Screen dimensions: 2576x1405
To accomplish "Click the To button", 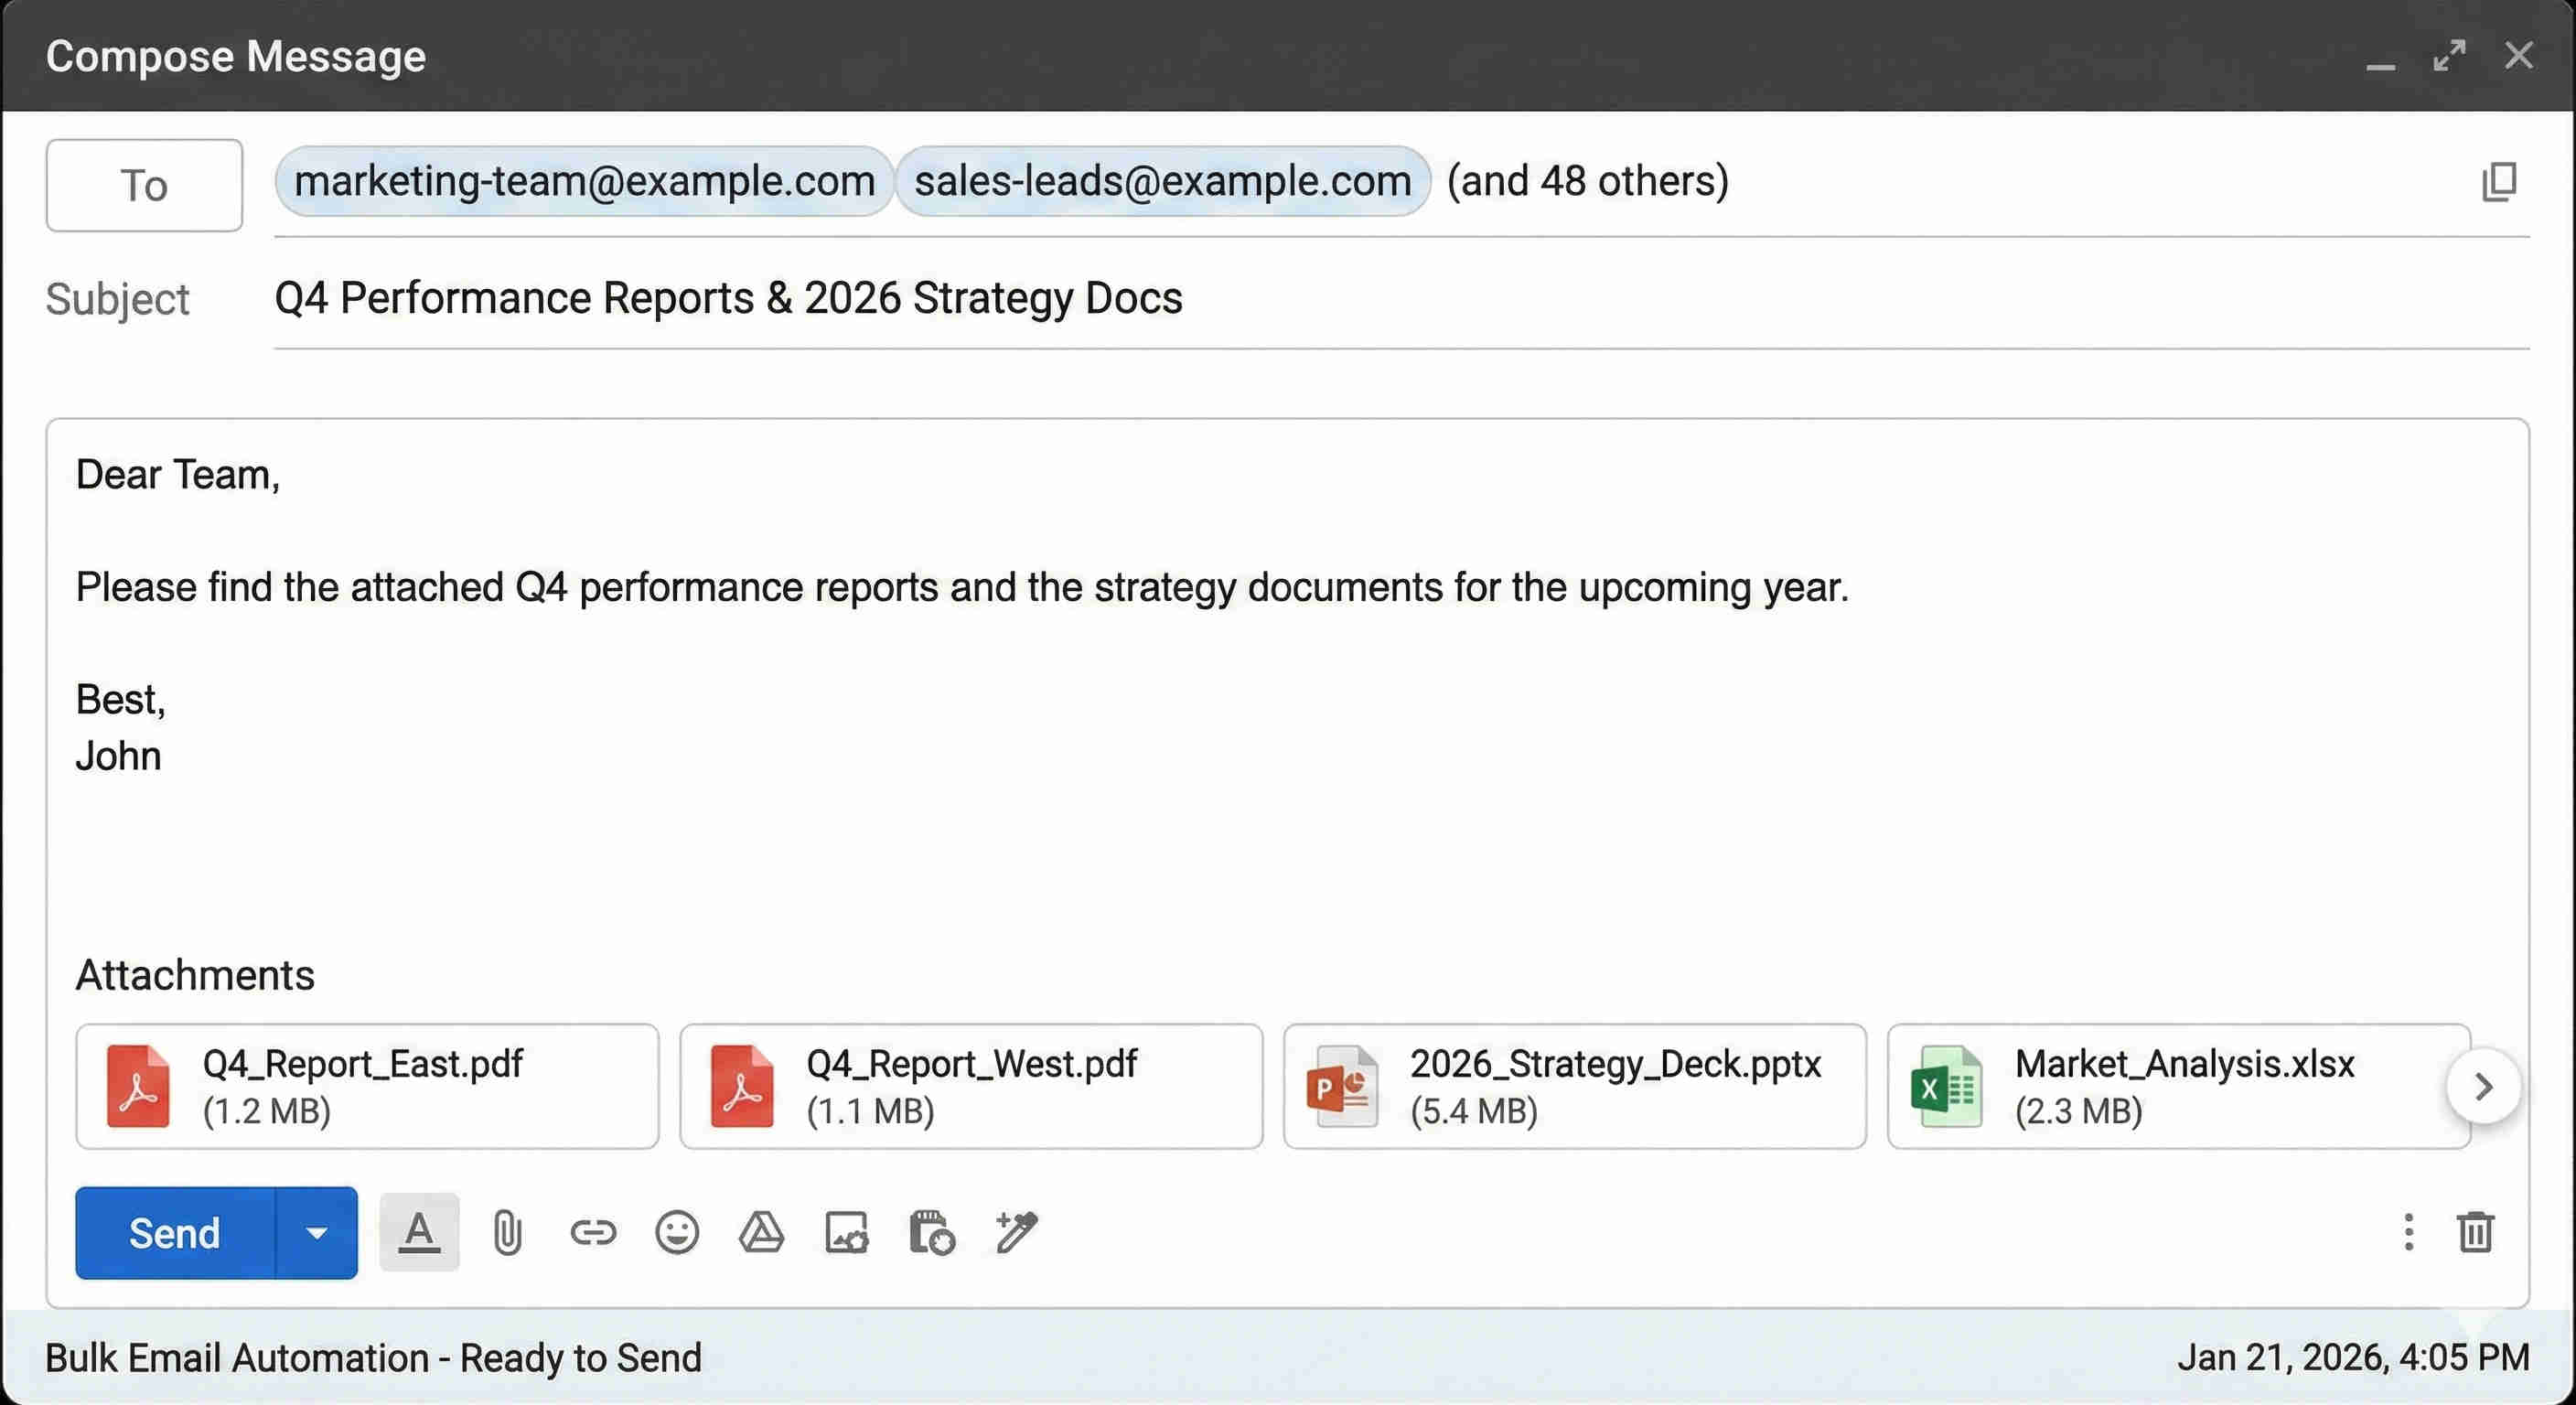I will click(144, 185).
